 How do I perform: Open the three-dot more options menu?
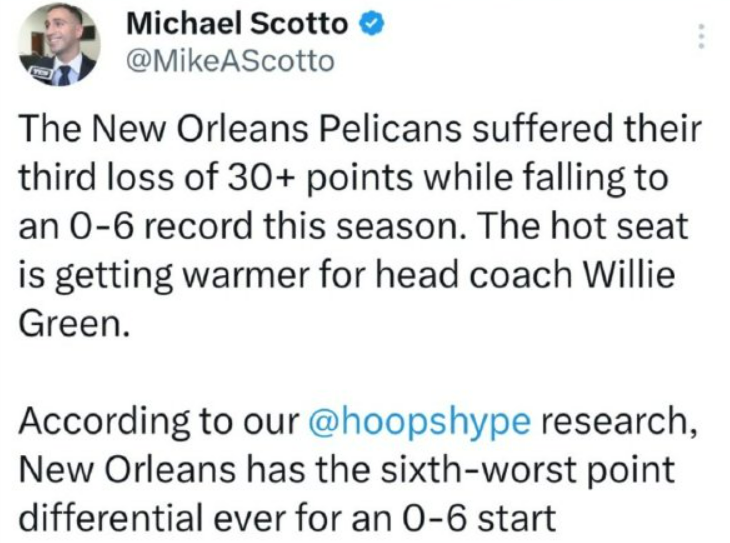coord(701,38)
